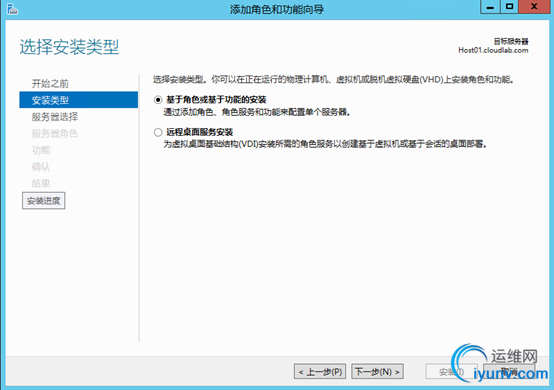Click the VDI description text under remote desktop option

tap(325, 144)
